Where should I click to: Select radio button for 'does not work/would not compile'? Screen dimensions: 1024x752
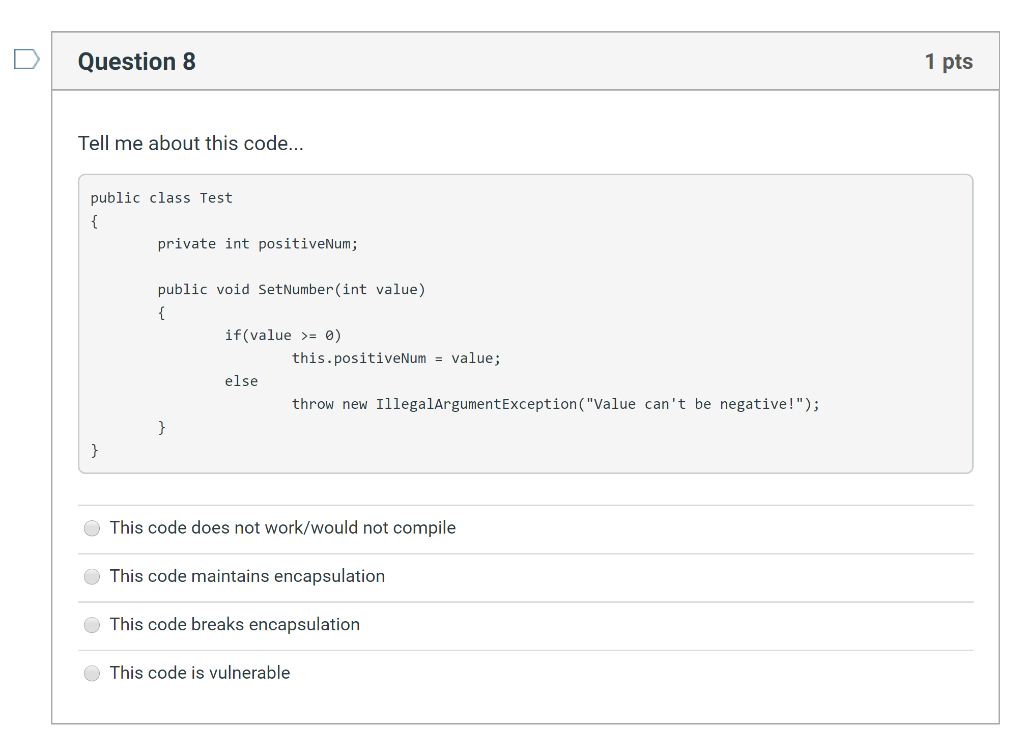point(92,528)
